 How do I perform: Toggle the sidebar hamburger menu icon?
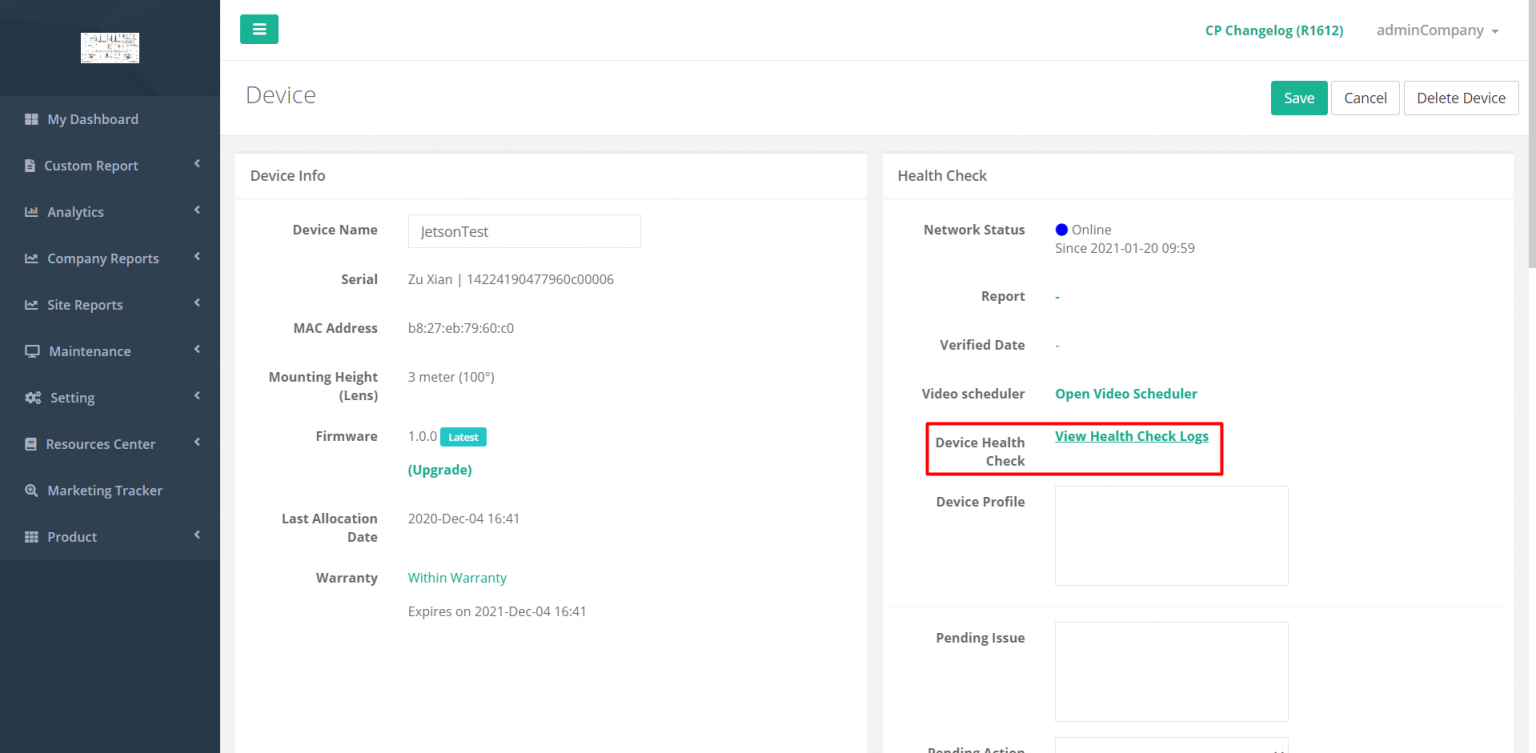[x=259, y=29]
